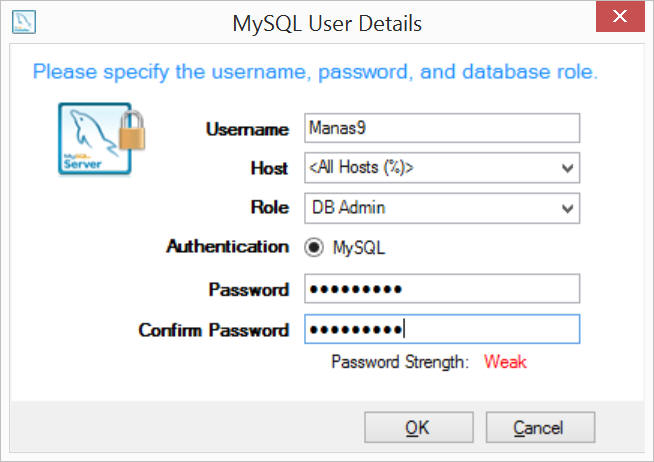The image size is (654, 462).
Task: Click into the Confirm Password input field
Action: pos(442,329)
